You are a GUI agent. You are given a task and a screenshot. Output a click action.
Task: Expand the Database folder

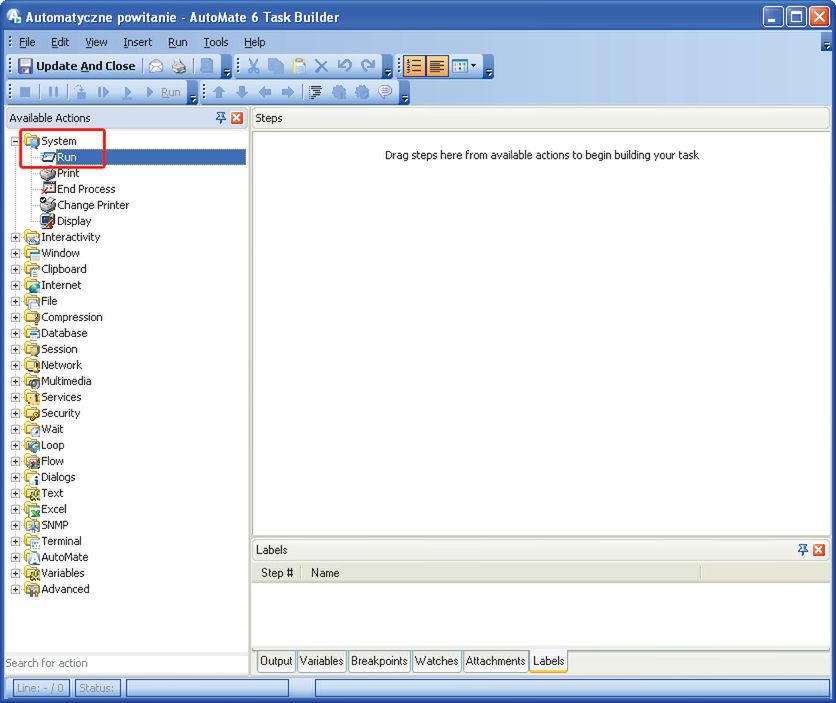click(15, 333)
